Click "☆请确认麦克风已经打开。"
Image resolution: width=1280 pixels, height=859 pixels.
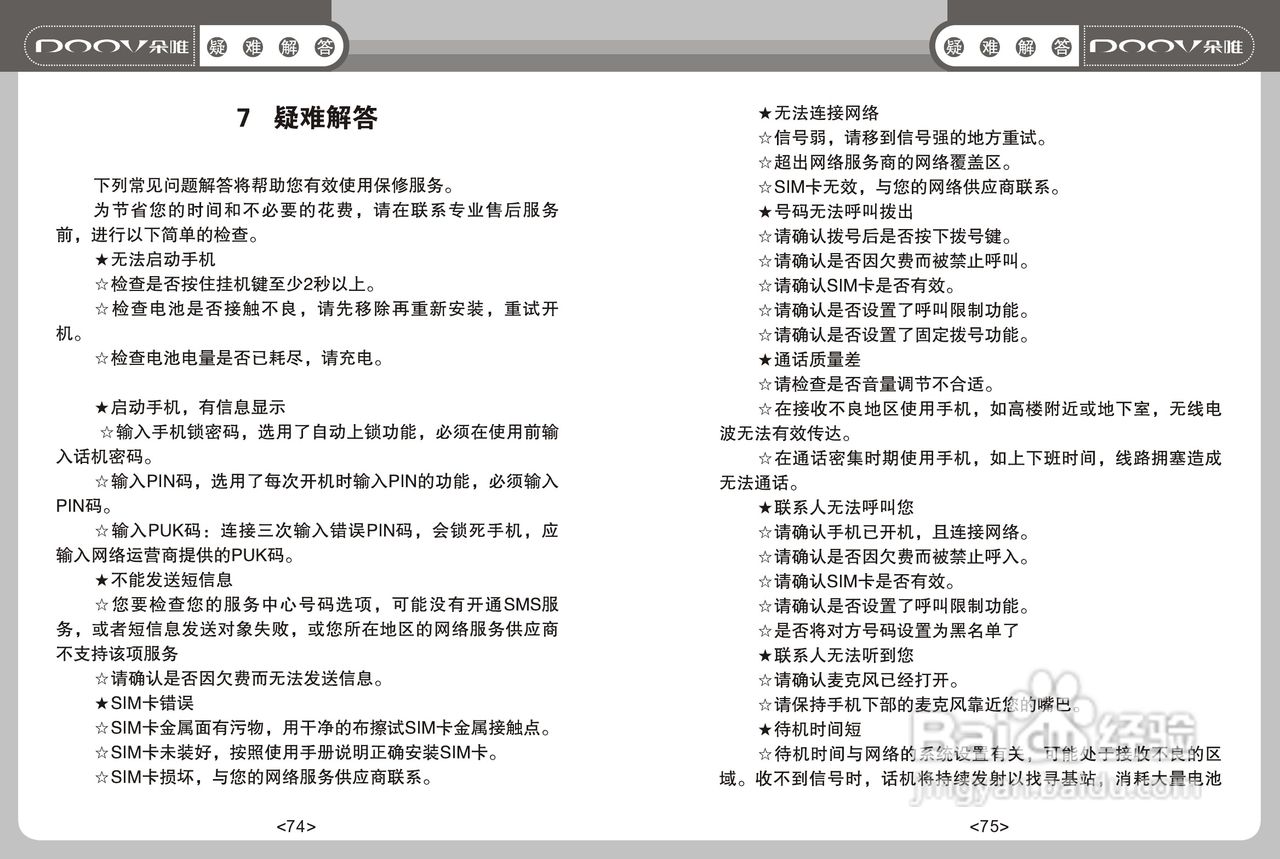(860, 680)
